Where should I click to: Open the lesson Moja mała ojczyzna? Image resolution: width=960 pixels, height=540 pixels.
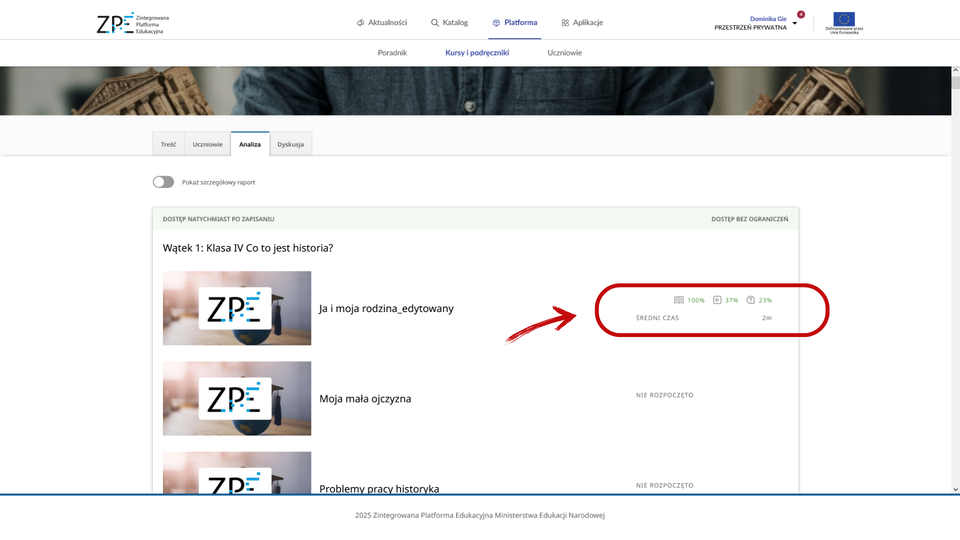(x=365, y=399)
